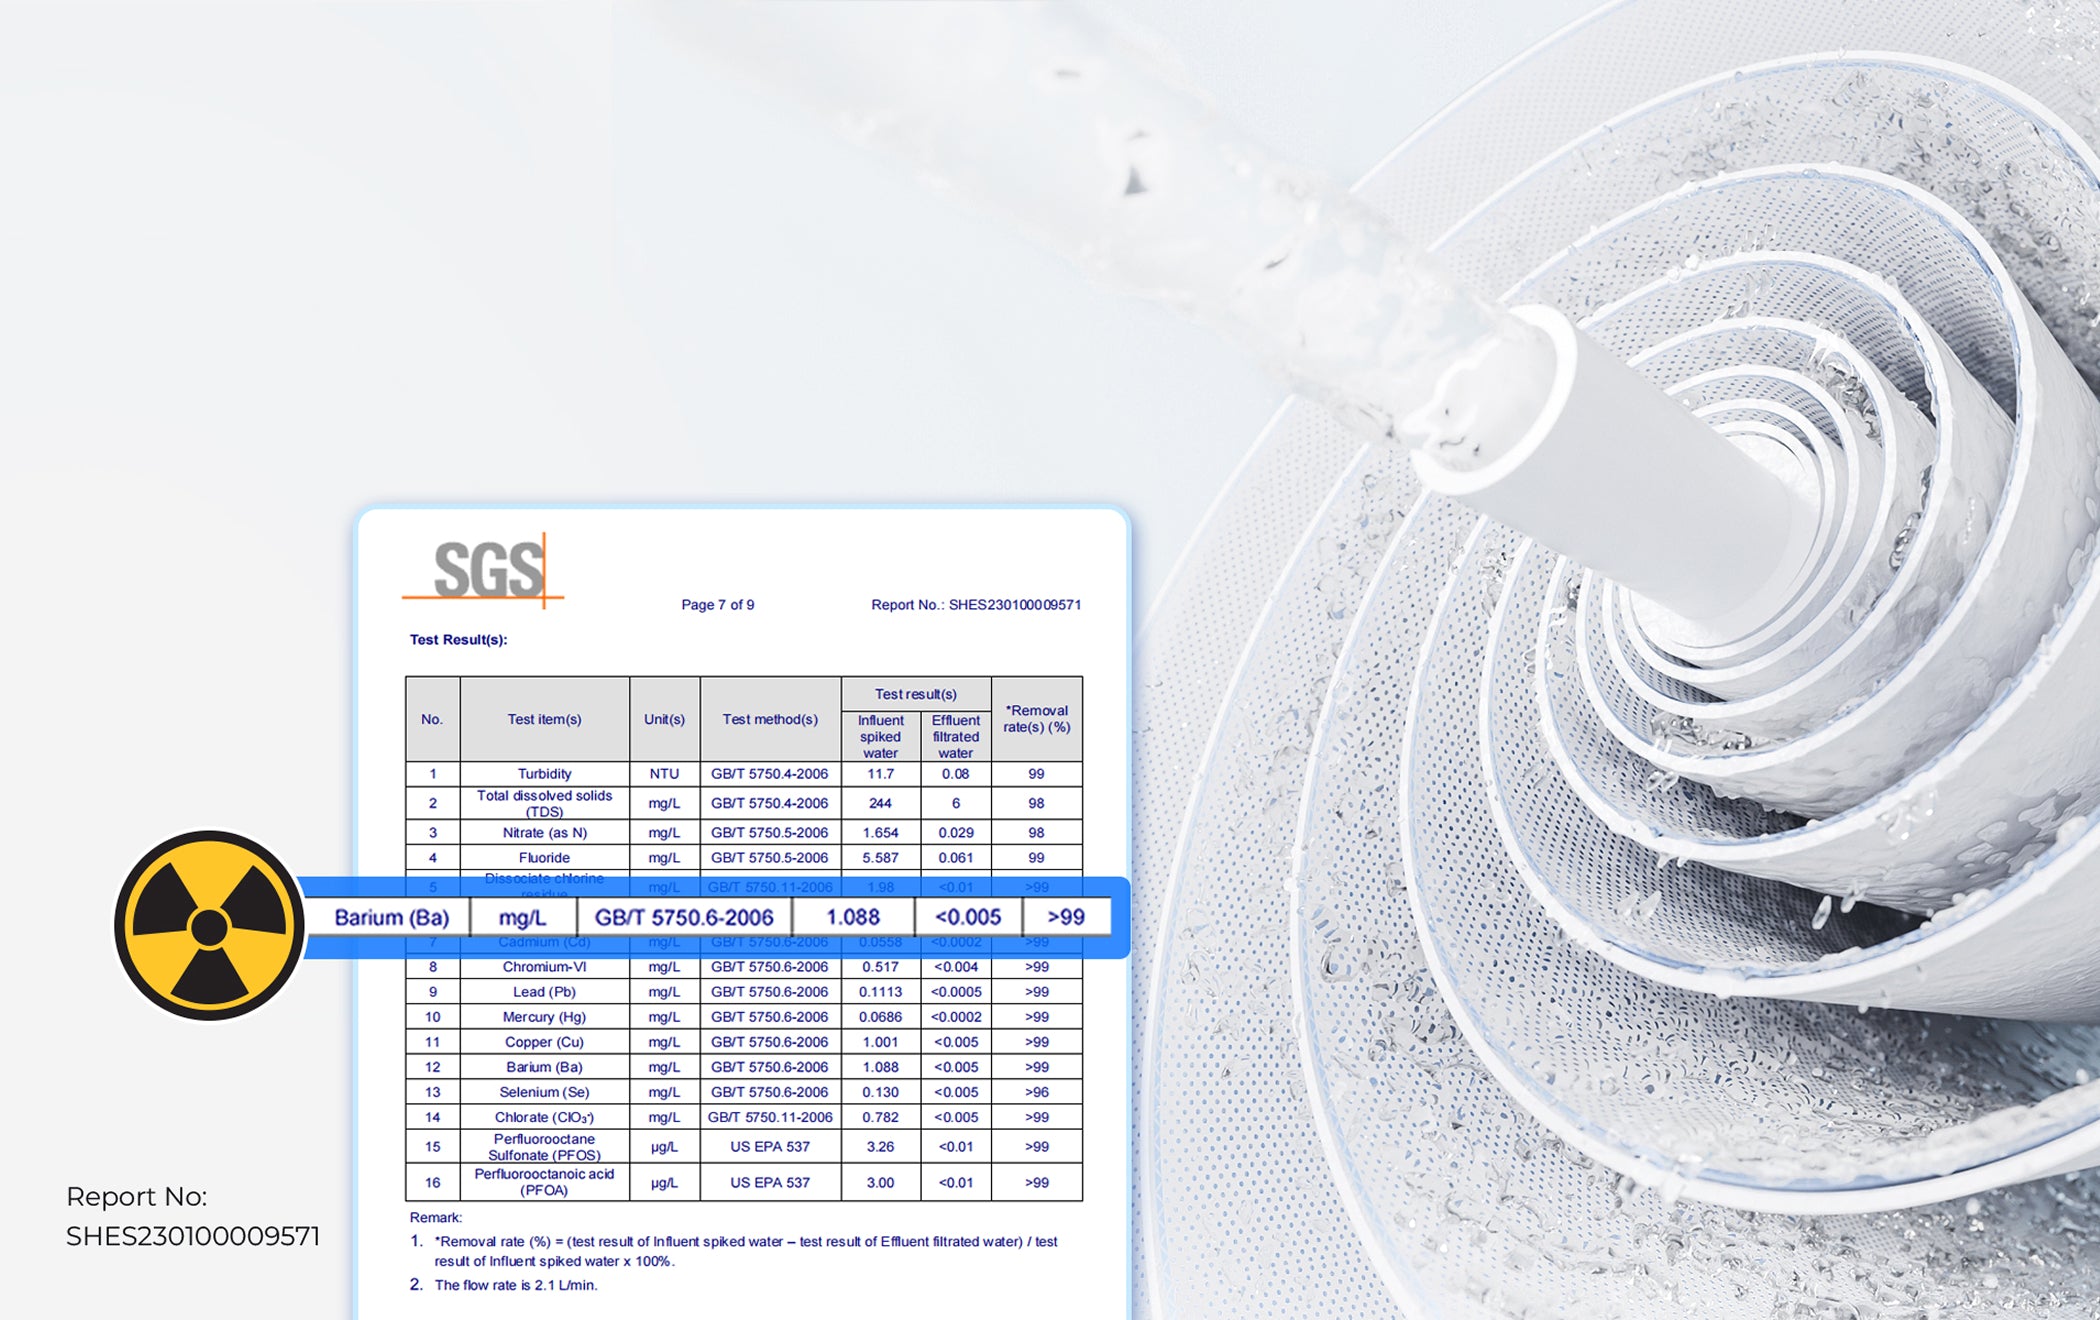This screenshot has width=2100, height=1320.
Task: Click the yellow radiation hazard icon
Action: coord(209,926)
